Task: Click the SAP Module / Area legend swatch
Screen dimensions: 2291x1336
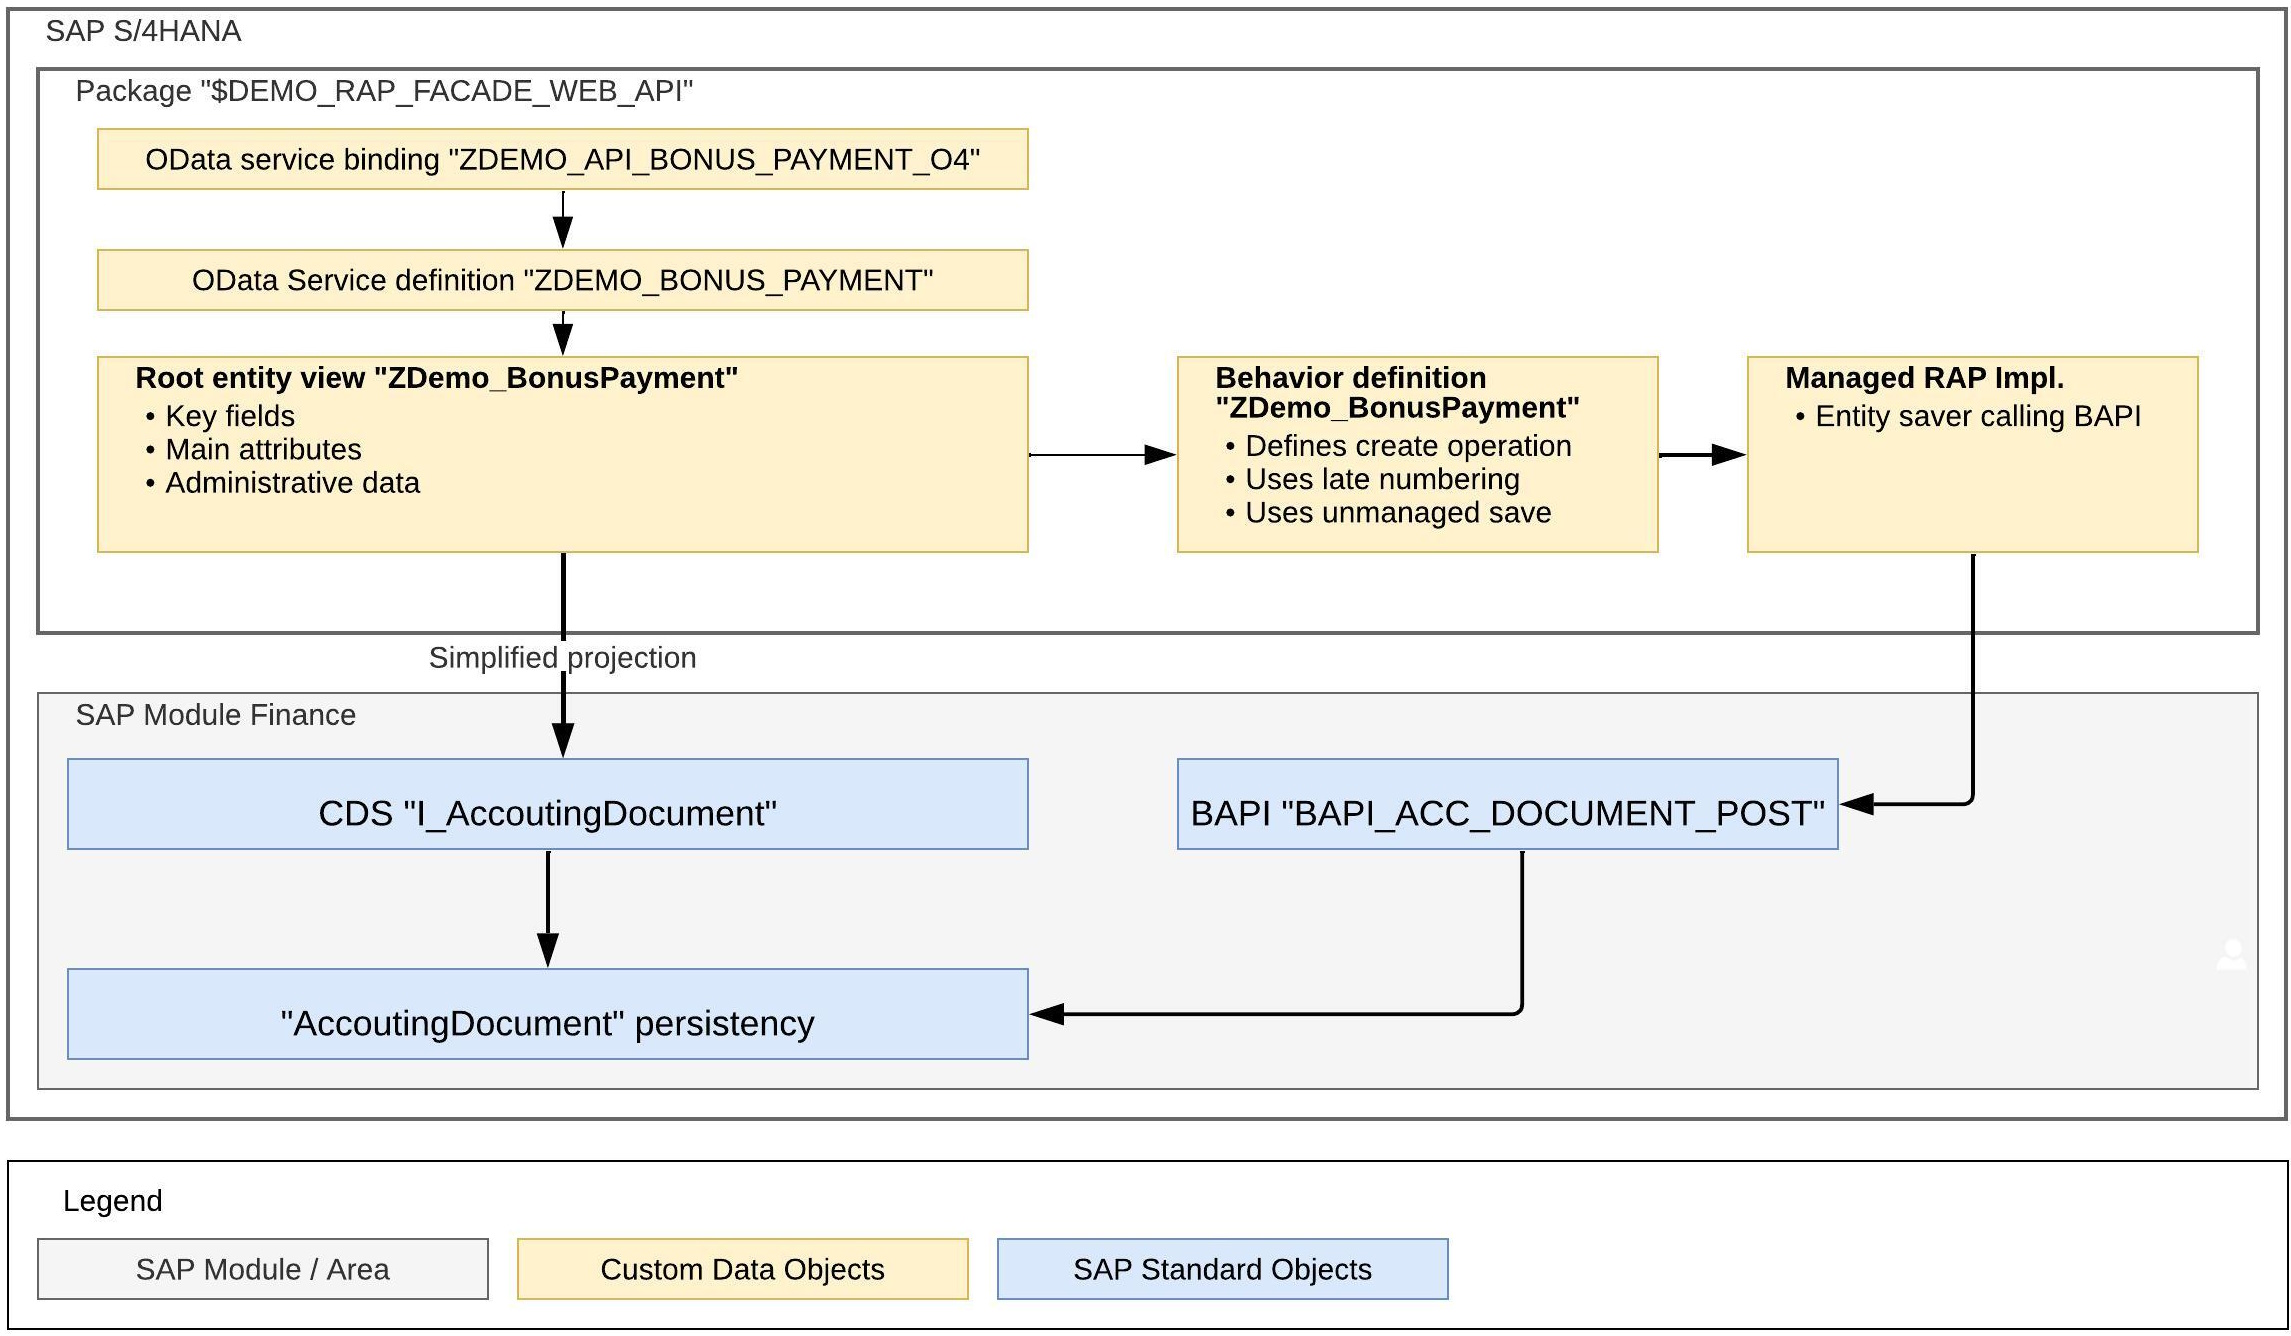Action: pos(263,1269)
